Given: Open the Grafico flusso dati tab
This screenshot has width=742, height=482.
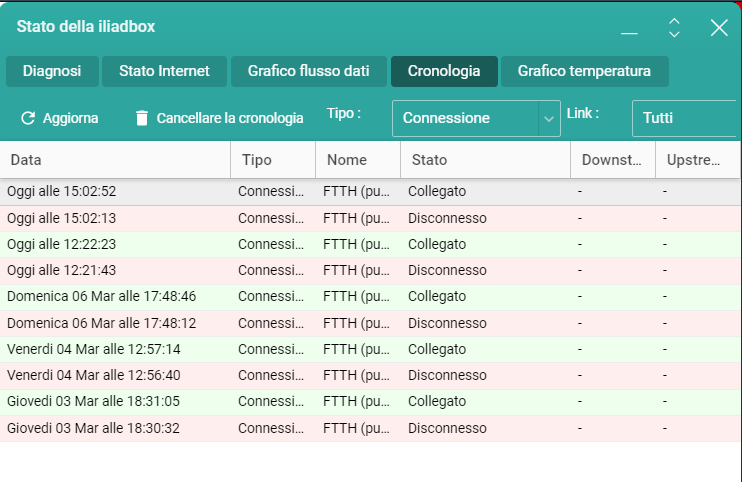Looking at the screenshot, I should [309, 71].
